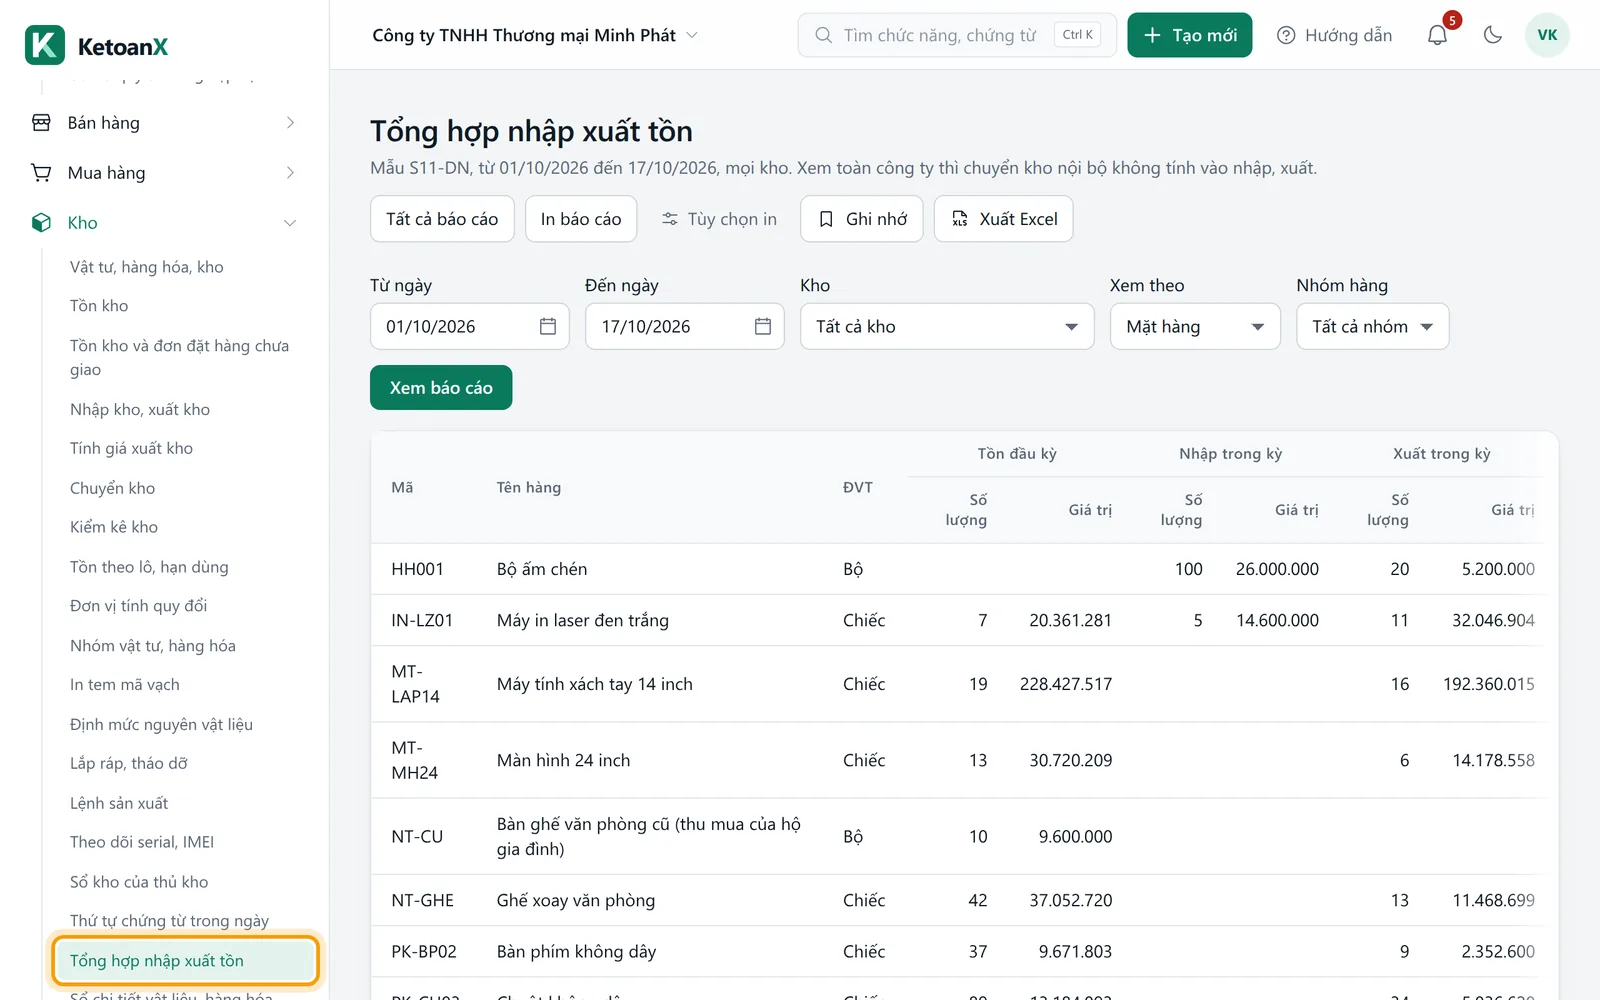Open company selector Minh Phát dropdown

tap(535, 35)
